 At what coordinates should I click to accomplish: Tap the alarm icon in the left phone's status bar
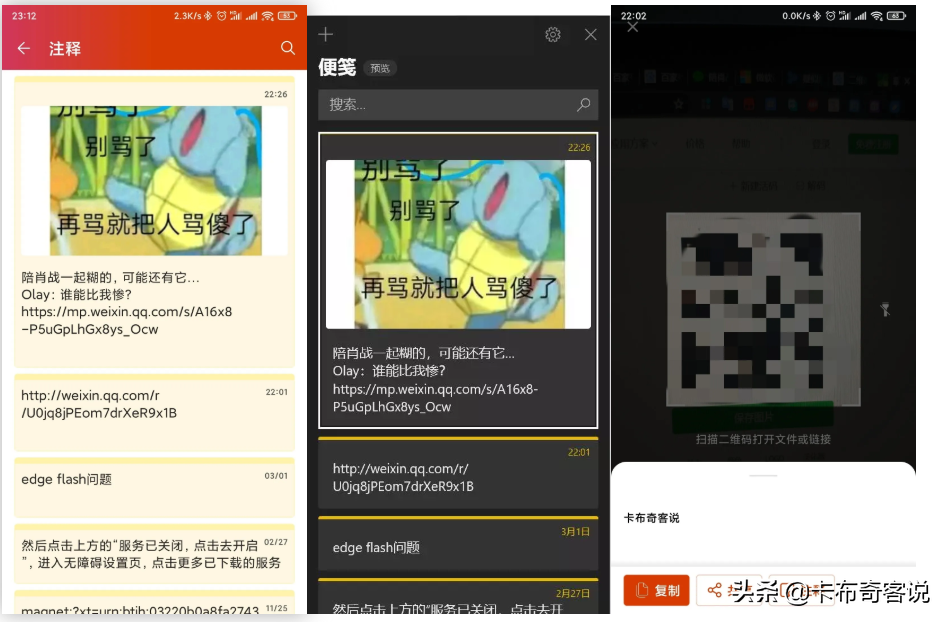[221, 16]
